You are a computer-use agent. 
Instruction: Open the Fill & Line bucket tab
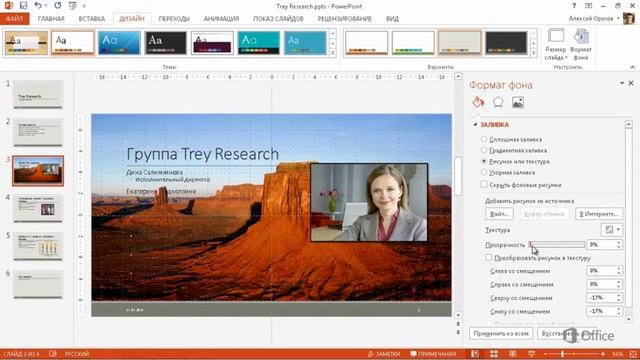(478, 102)
